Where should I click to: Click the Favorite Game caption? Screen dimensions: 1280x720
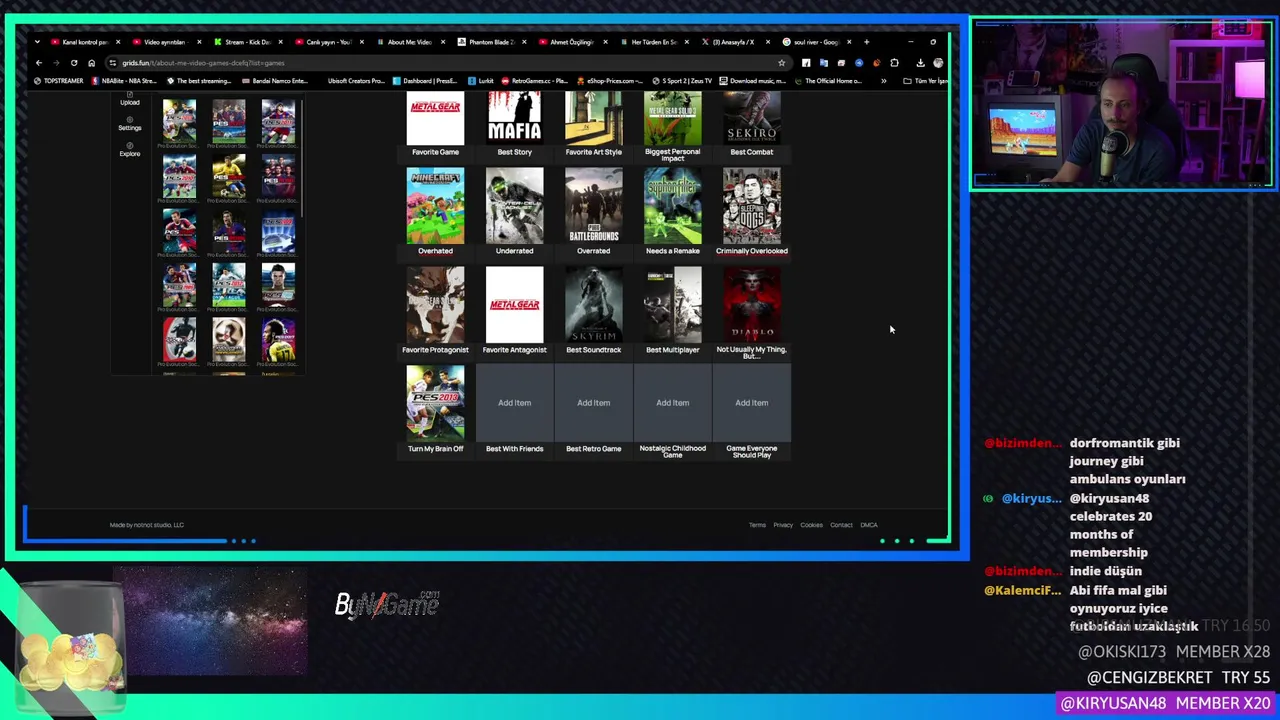[x=435, y=152]
